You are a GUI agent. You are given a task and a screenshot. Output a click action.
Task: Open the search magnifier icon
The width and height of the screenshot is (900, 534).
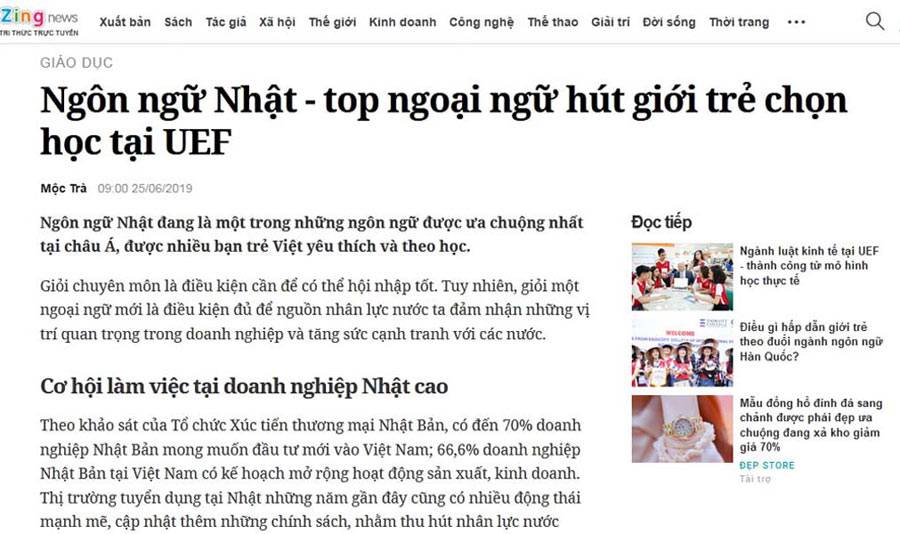click(x=874, y=21)
